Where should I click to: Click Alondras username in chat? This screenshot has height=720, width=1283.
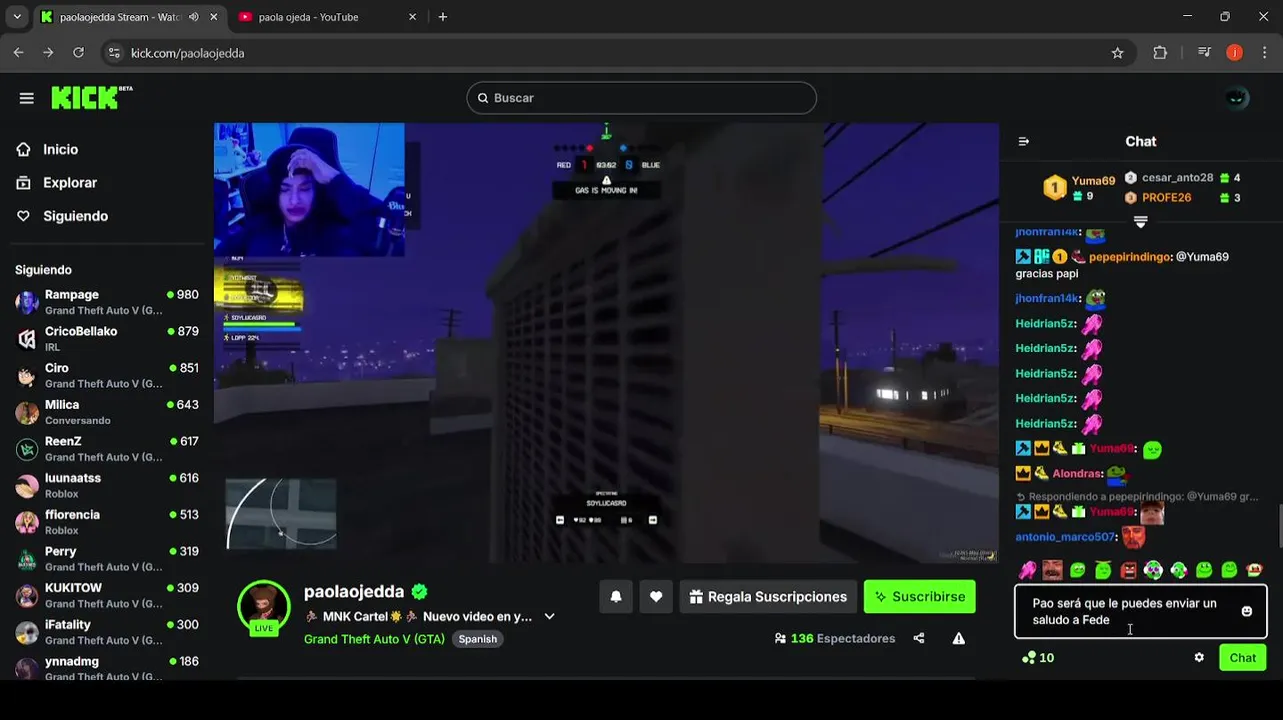[1077, 474]
